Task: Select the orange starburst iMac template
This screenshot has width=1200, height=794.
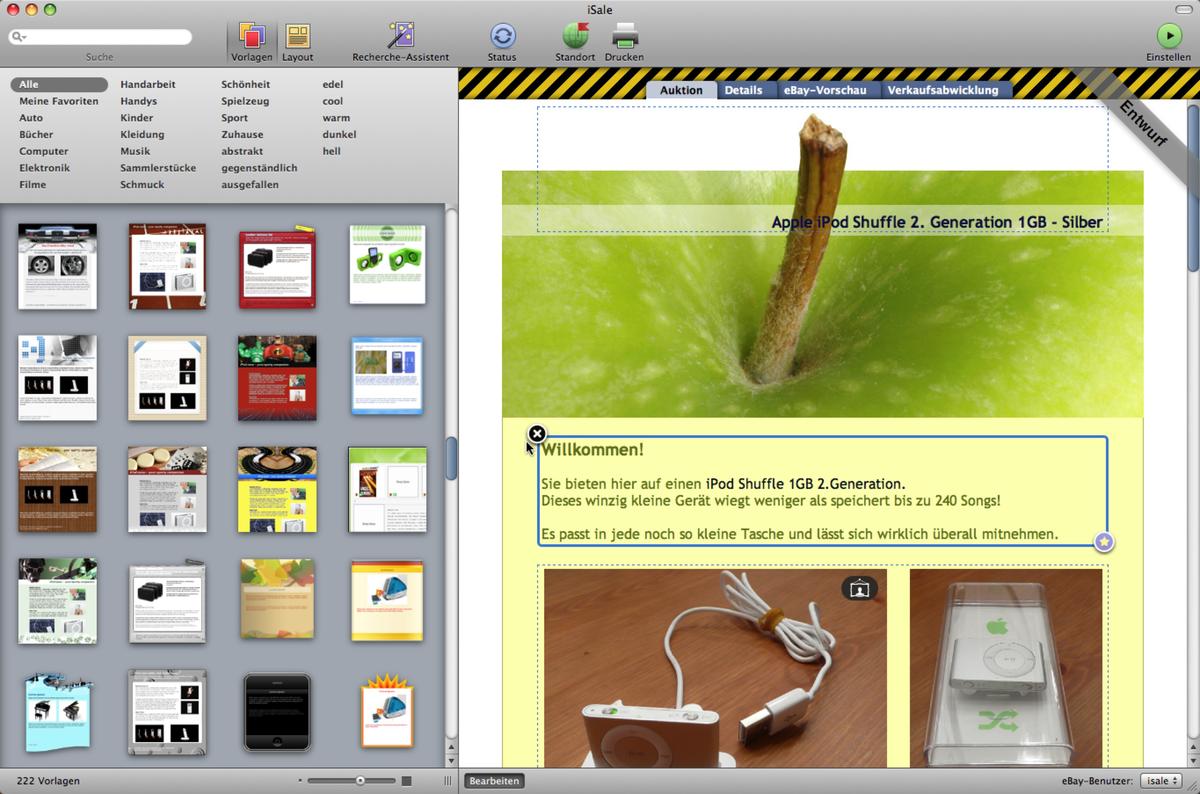Action: pos(387,711)
